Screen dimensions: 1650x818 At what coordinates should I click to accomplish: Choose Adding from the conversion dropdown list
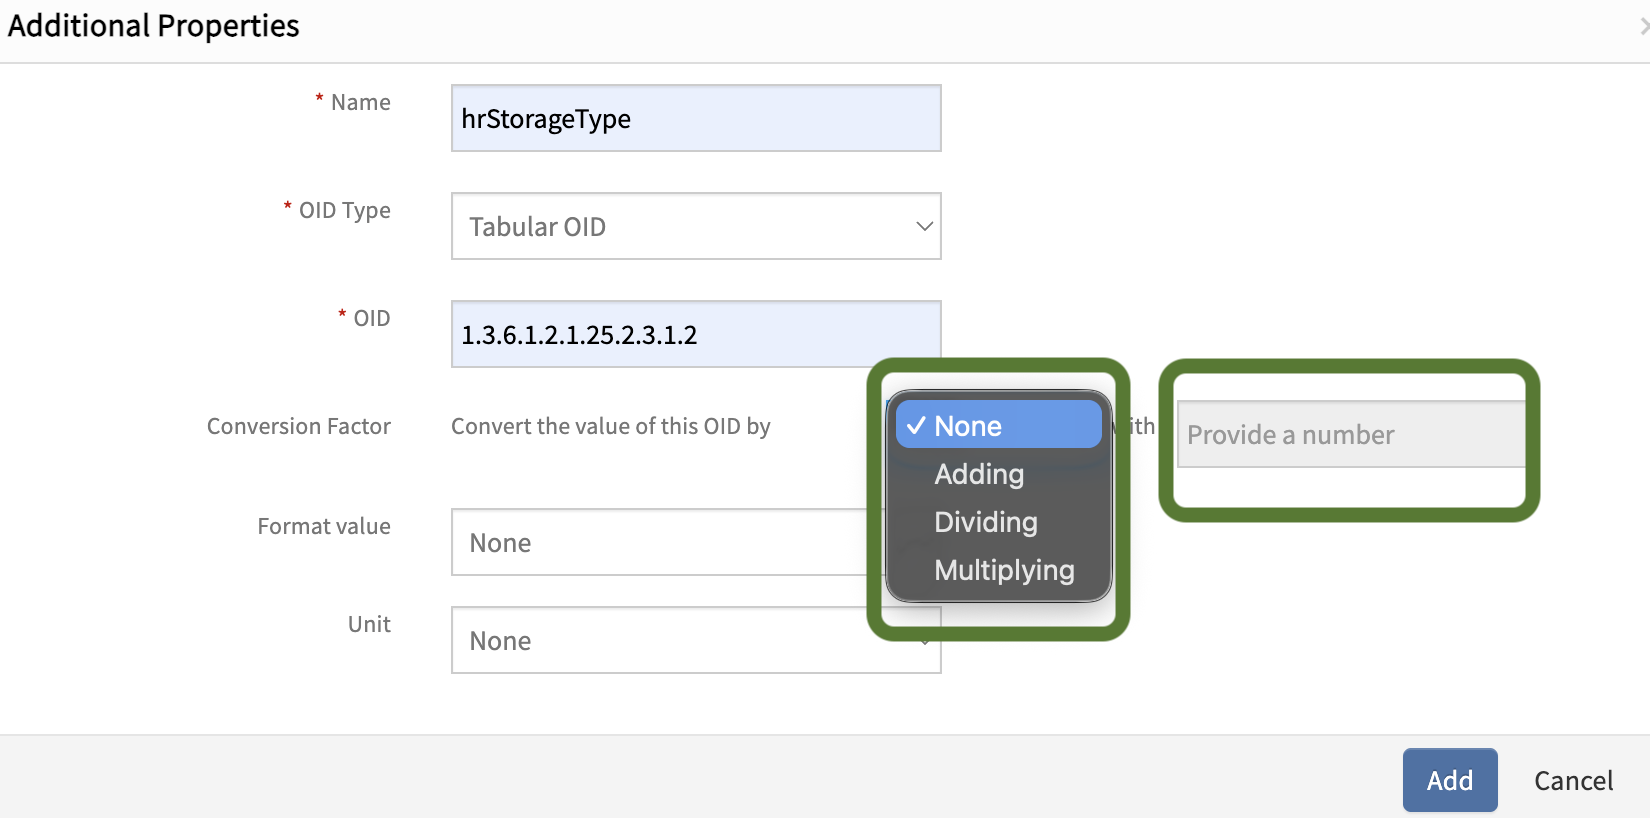(979, 474)
